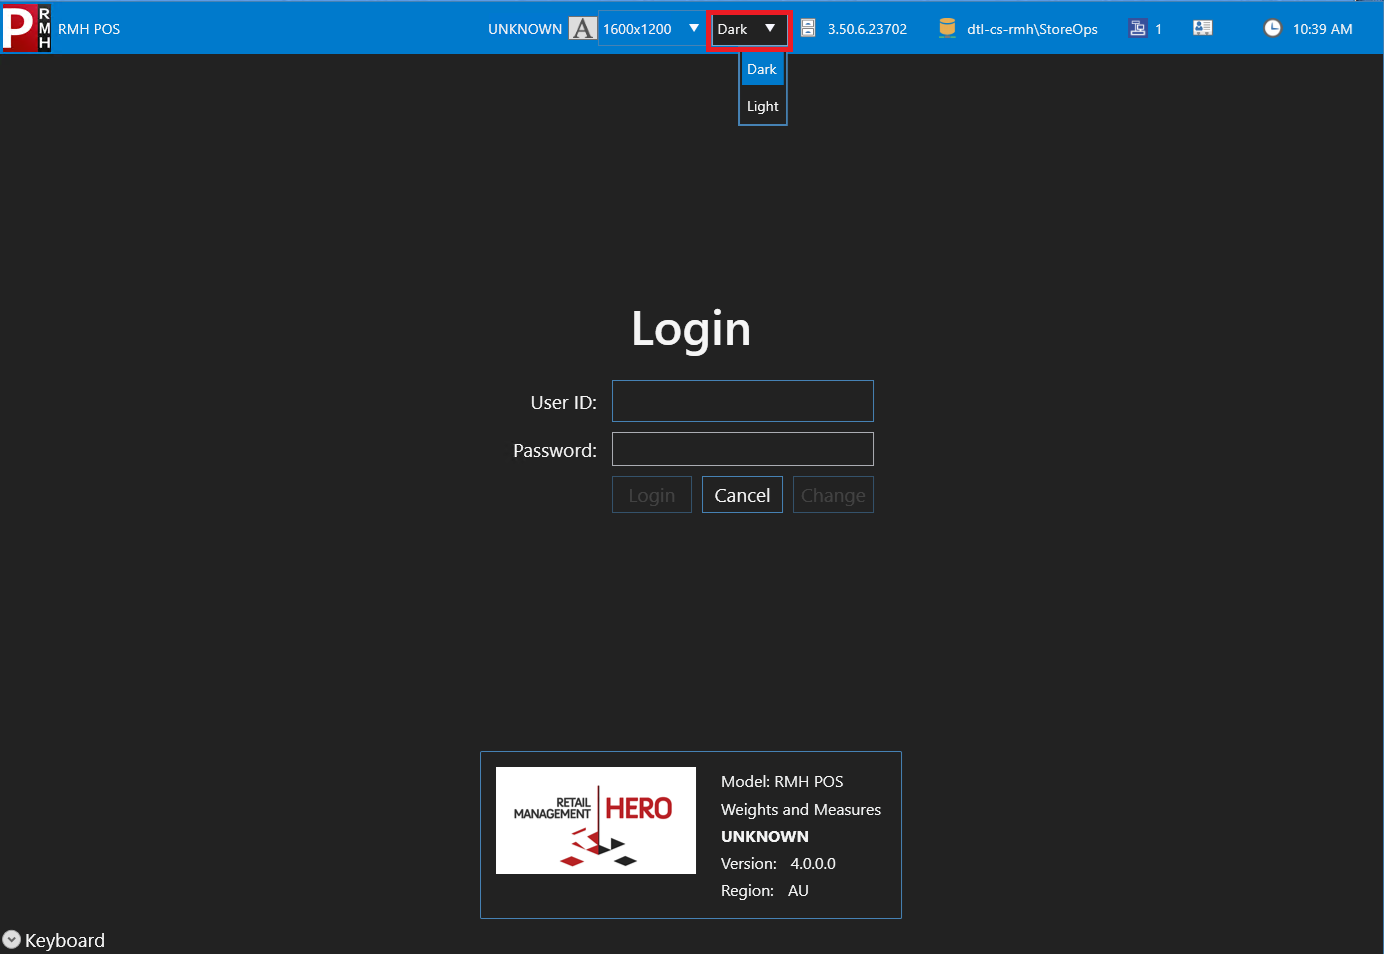
Task: Click Version: 4.0.0.0 text
Action: tap(778, 863)
